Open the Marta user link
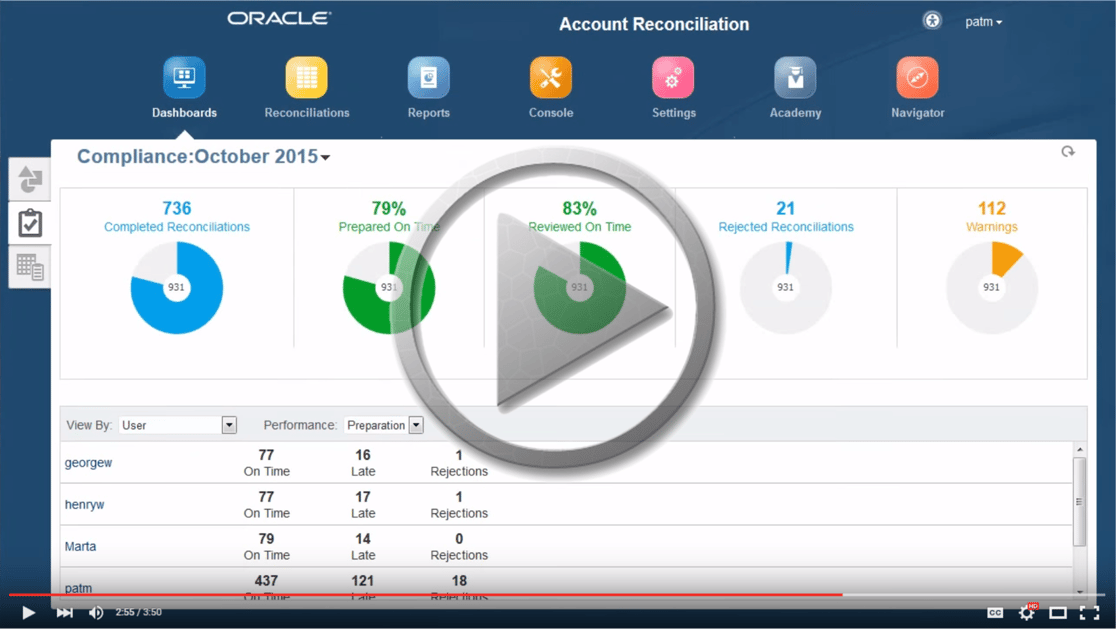Viewport: 1116px width, 629px height. [80, 546]
